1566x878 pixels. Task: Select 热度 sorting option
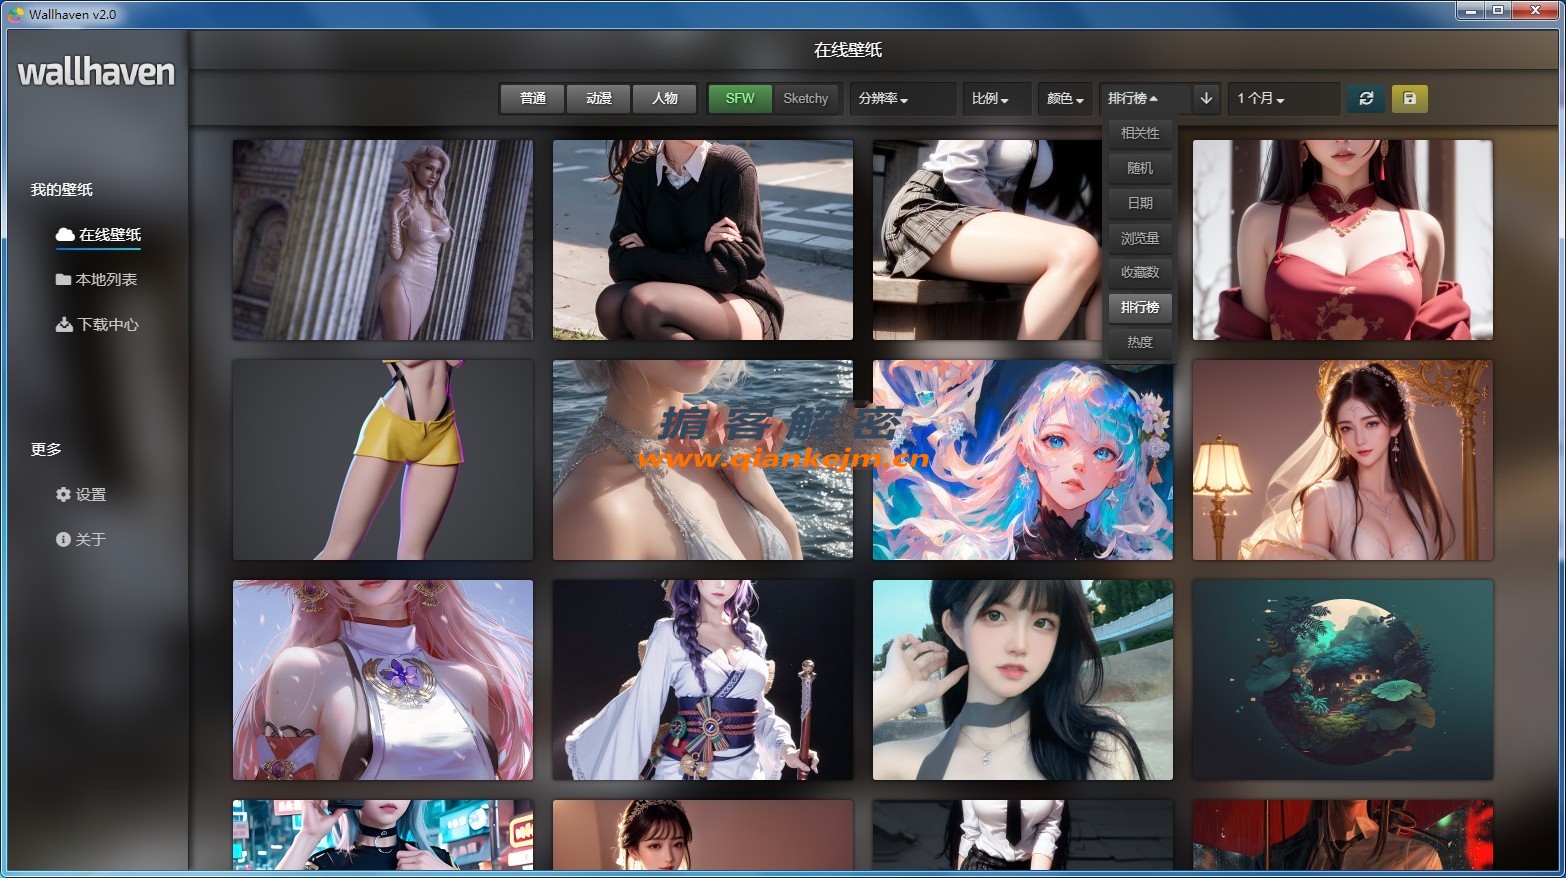coord(1140,342)
